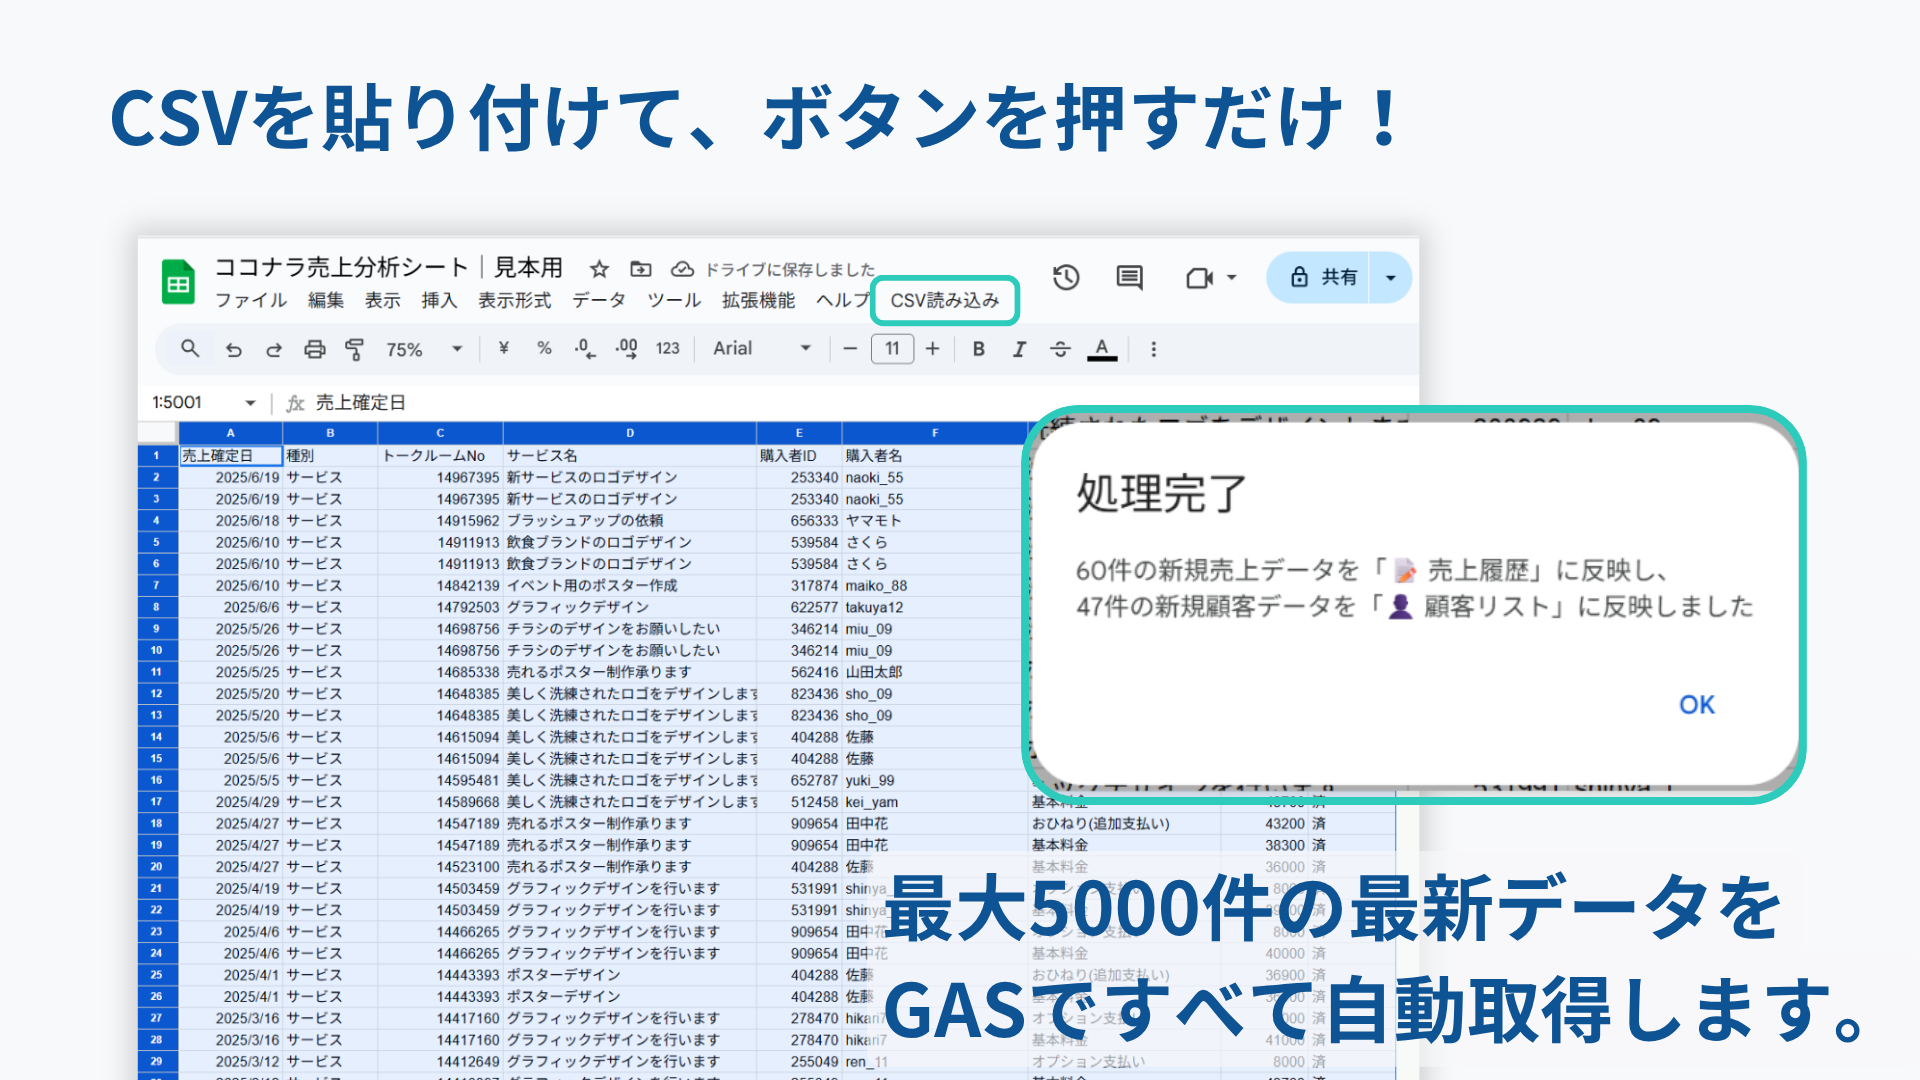Toggle bold formatting
1920x1080 pixels.
[x=979, y=349]
